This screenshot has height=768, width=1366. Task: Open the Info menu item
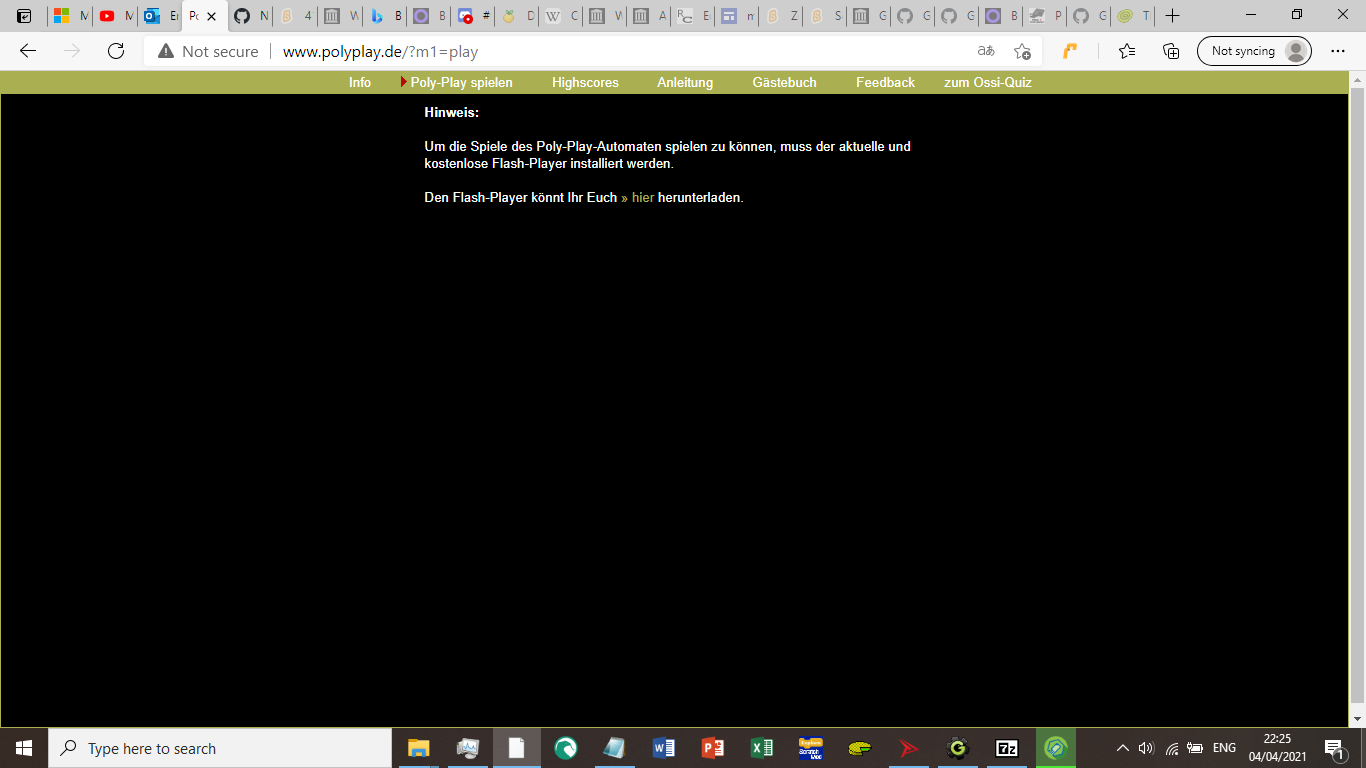360,83
